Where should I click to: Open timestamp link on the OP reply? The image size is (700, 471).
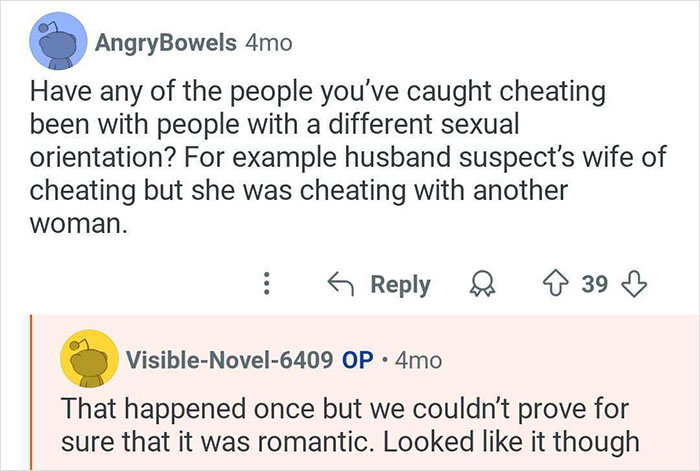click(x=418, y=360)
